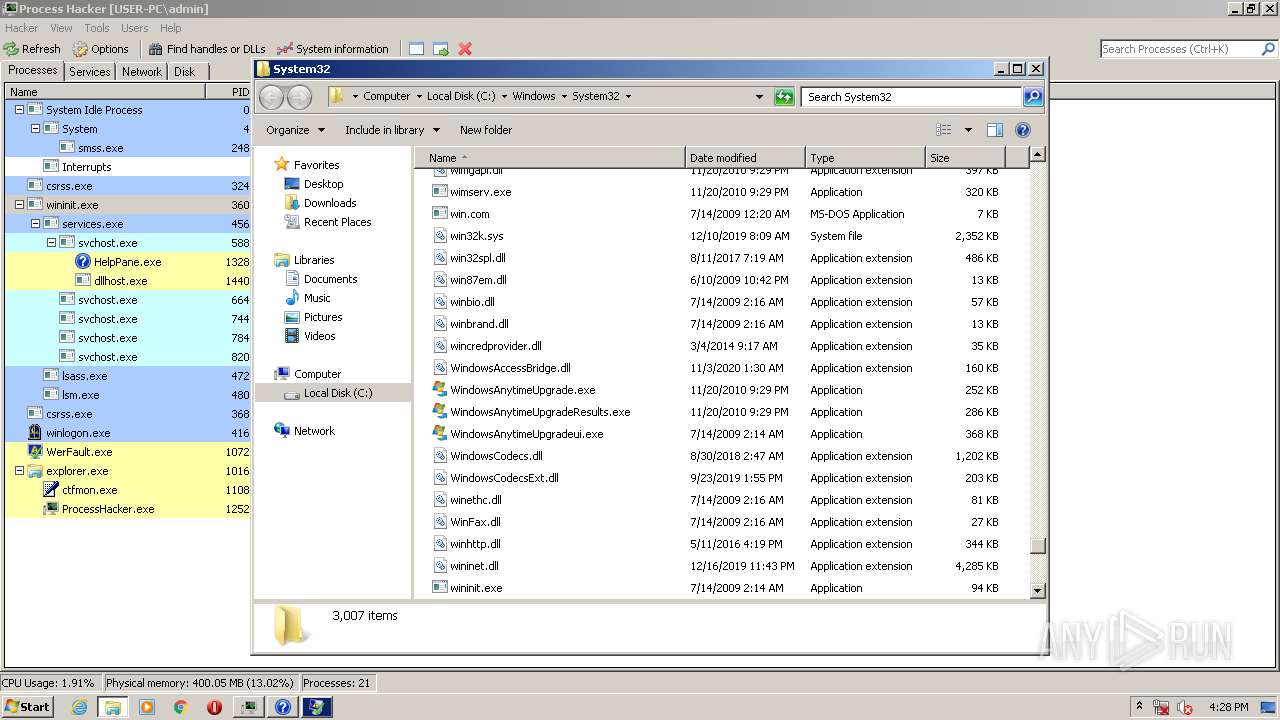The width and height of the screenshot is (1280, 720).
Task: Go back in System32 explorer window
Action: [271, 97]
